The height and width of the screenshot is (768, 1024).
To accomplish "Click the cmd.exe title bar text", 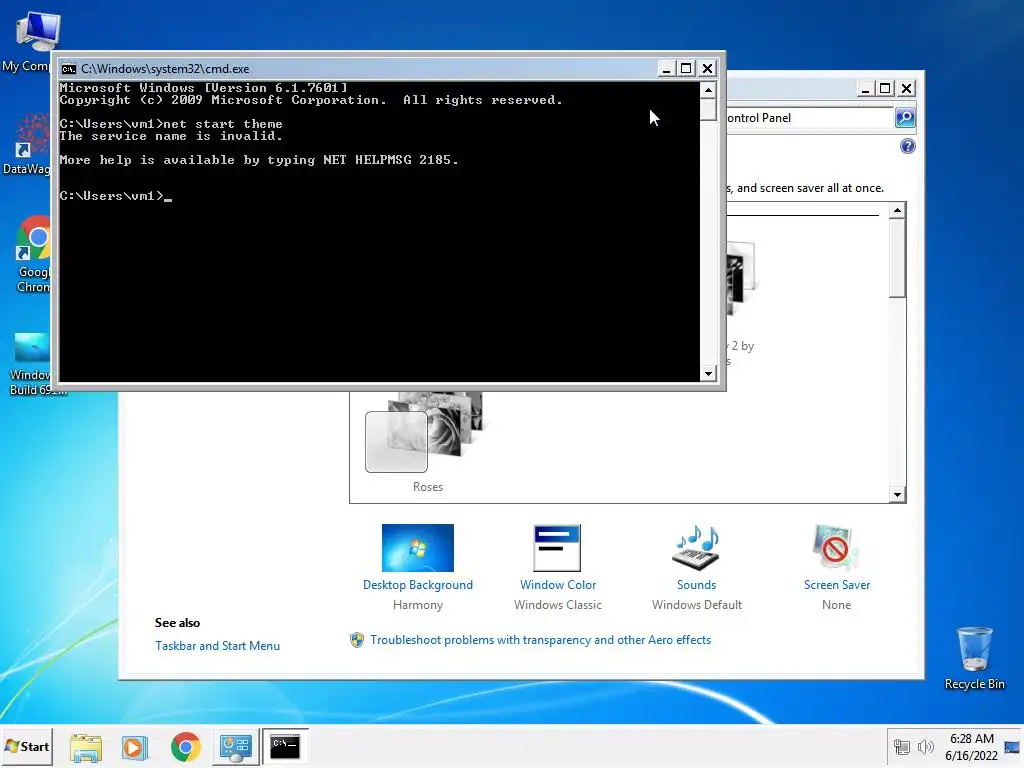I will pos(165,69).
